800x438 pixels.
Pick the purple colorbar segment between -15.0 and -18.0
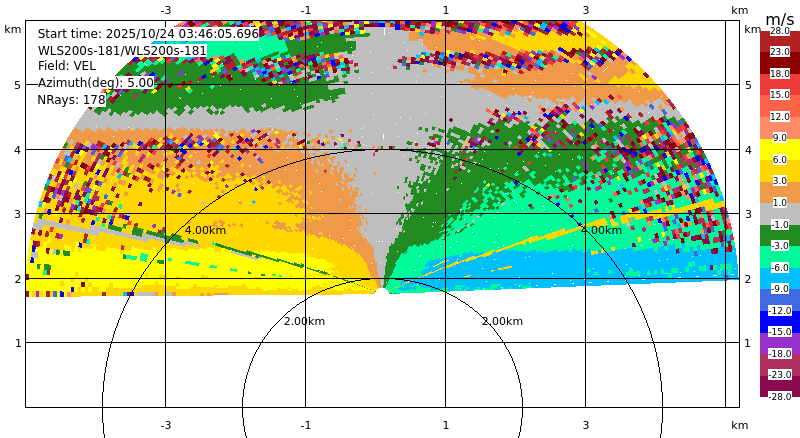(780, 343)
